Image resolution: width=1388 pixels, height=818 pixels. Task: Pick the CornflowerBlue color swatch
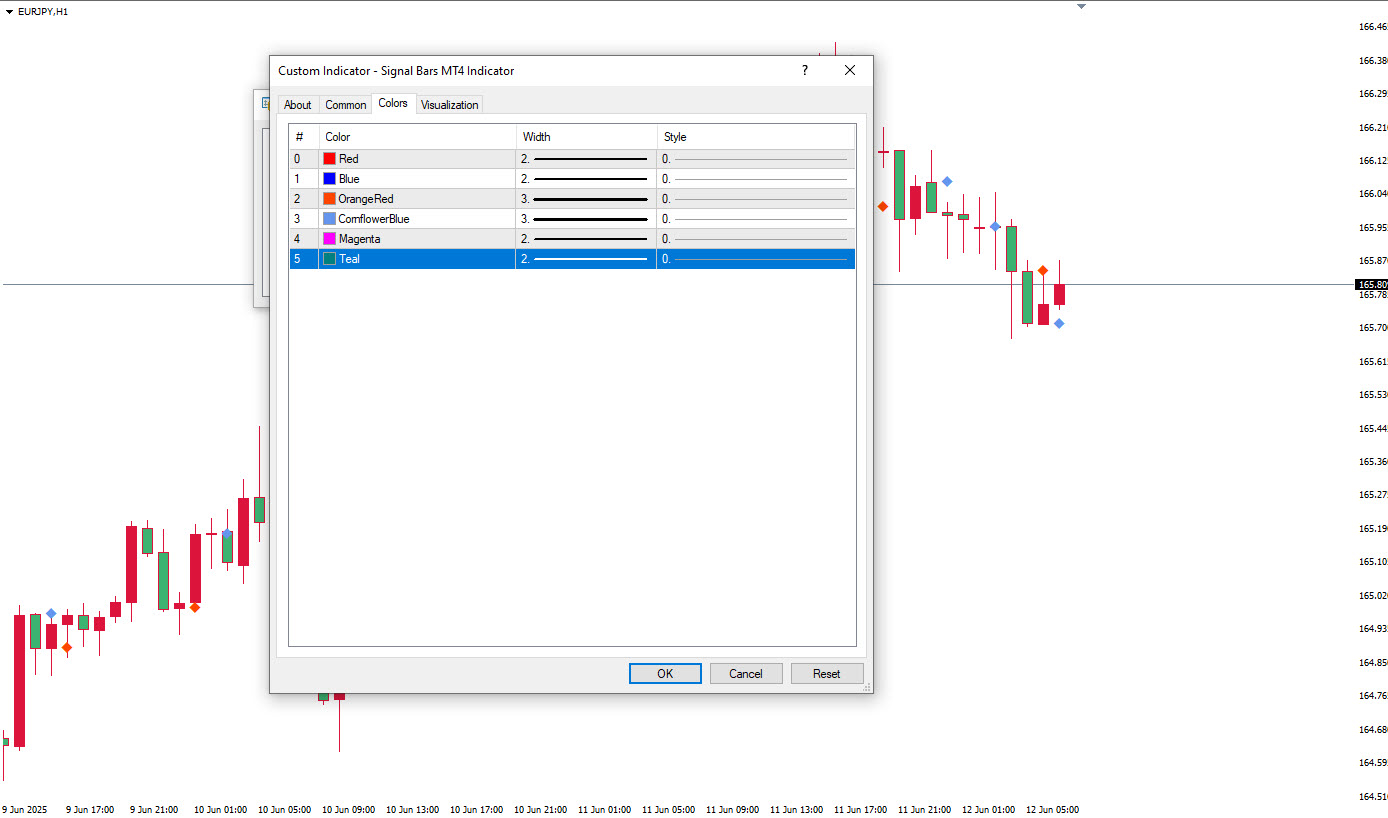click(x=329, y=219)
